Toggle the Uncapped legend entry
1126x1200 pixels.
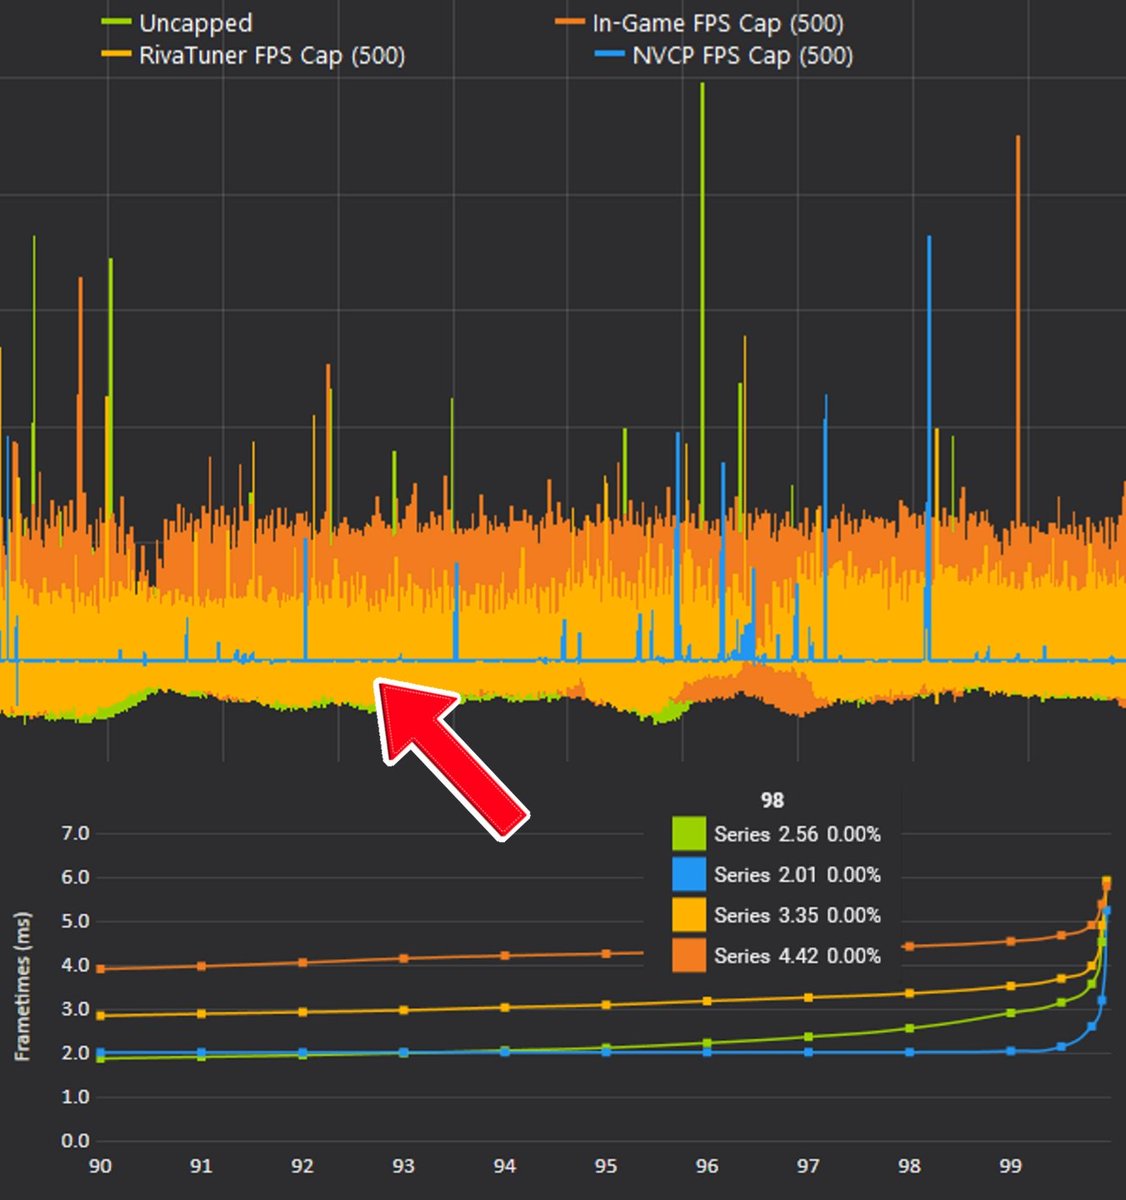(x=178, y=22)
